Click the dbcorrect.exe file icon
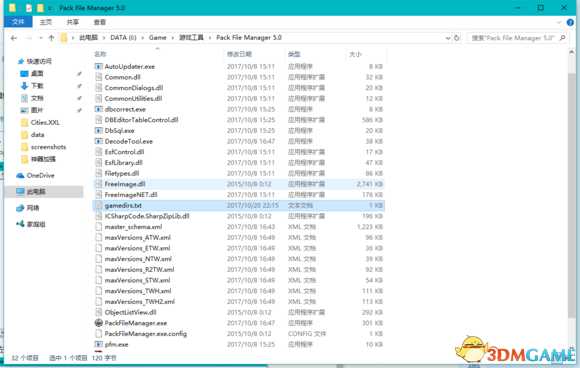The width and height of the screenshot is (580, 368). coord(98,109)
